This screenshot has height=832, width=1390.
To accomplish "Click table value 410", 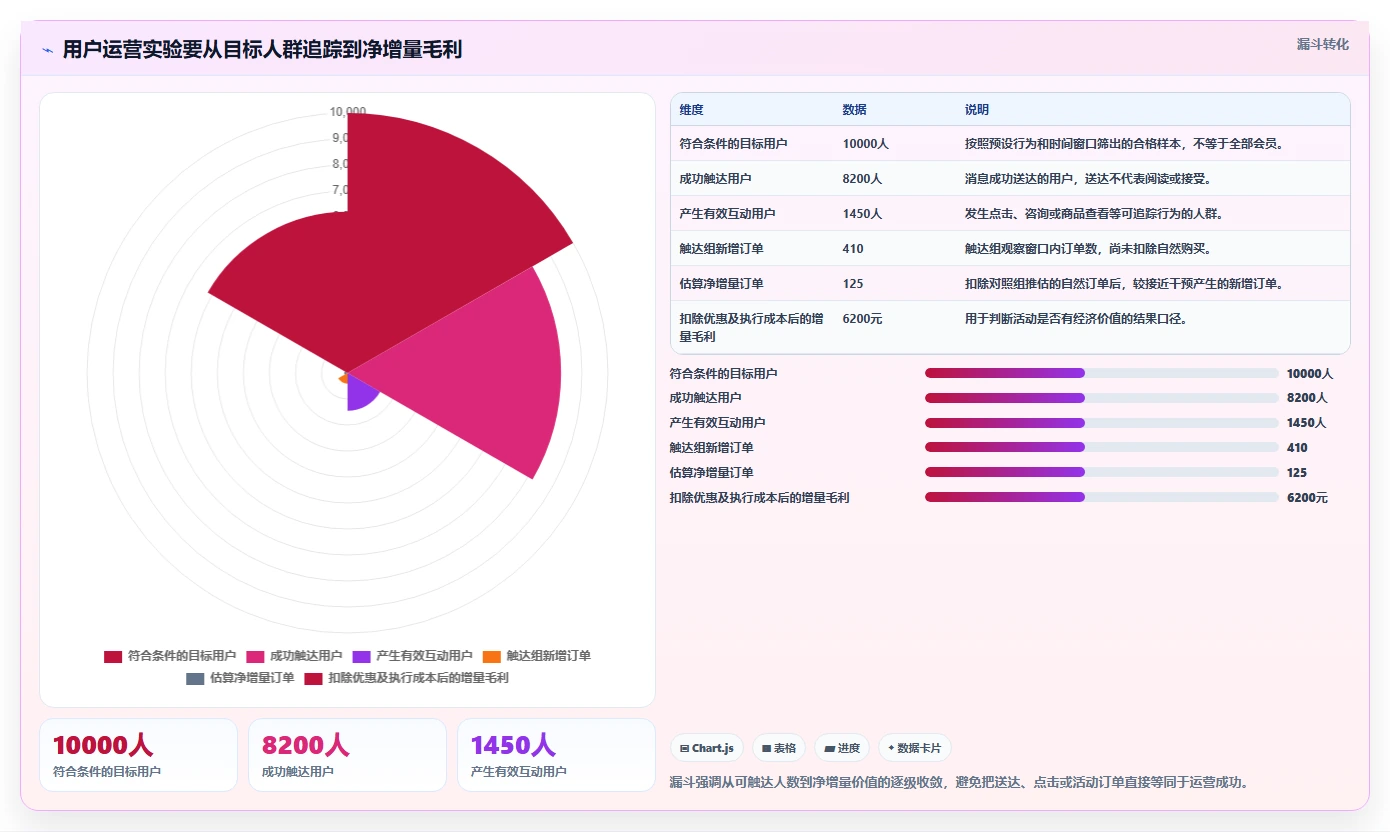I will click(853, 249).
